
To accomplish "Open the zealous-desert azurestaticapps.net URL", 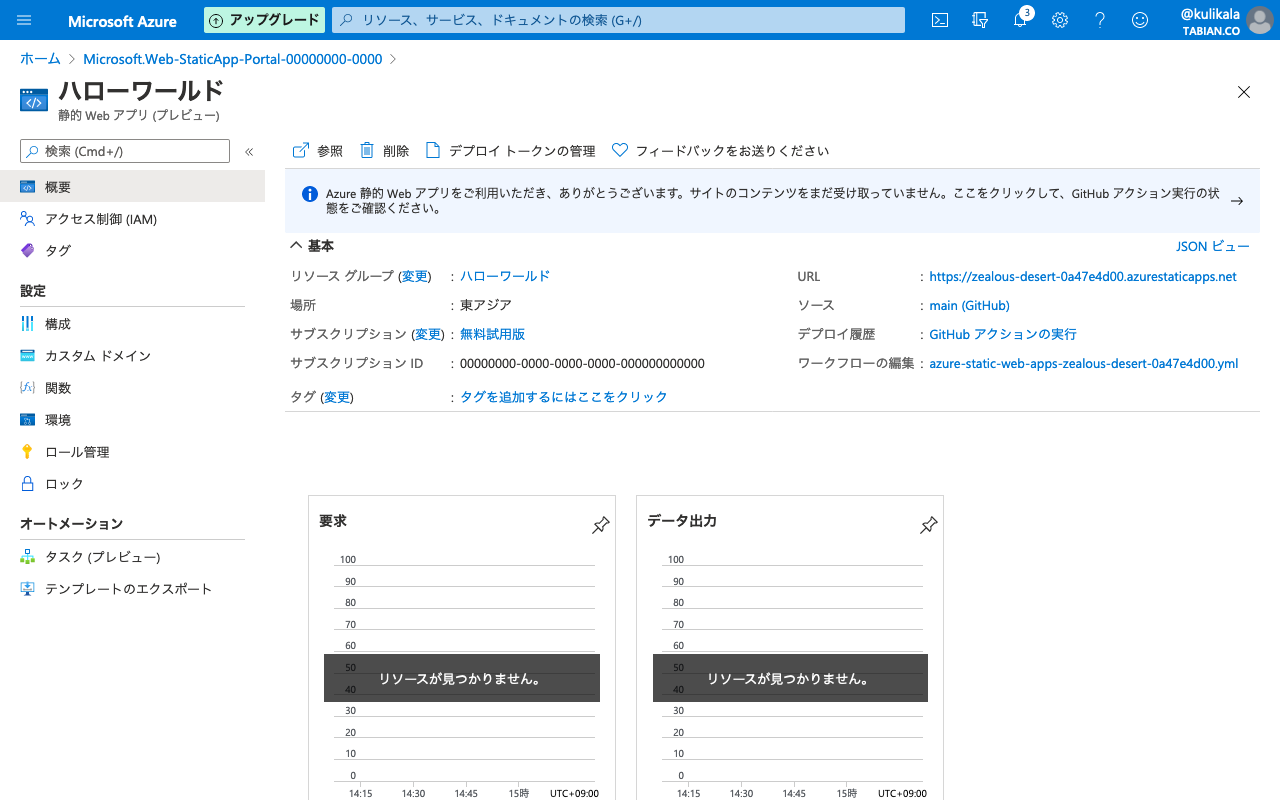I will tap(1083, 277).
